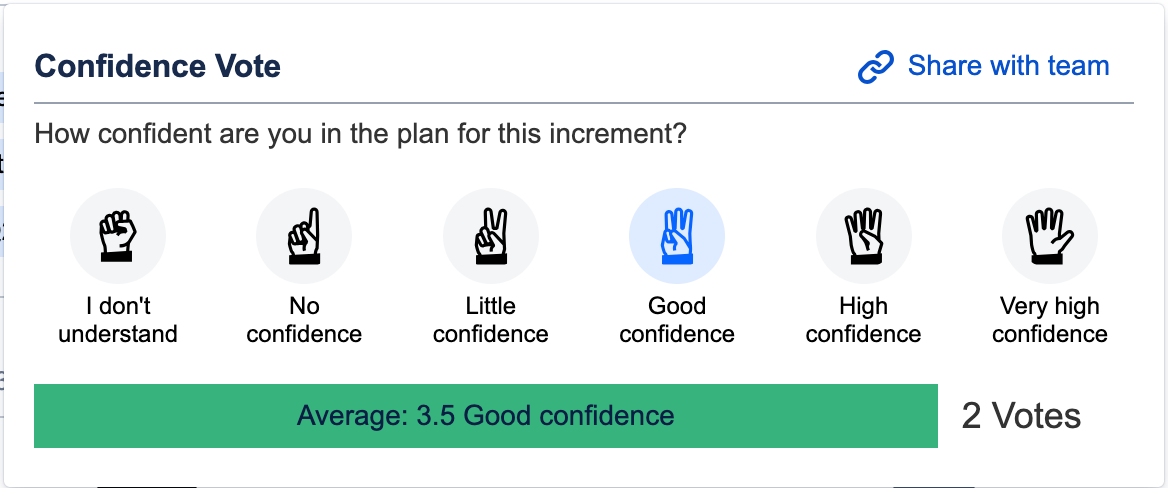Click the increment plan question text

(x=361, y=136)
